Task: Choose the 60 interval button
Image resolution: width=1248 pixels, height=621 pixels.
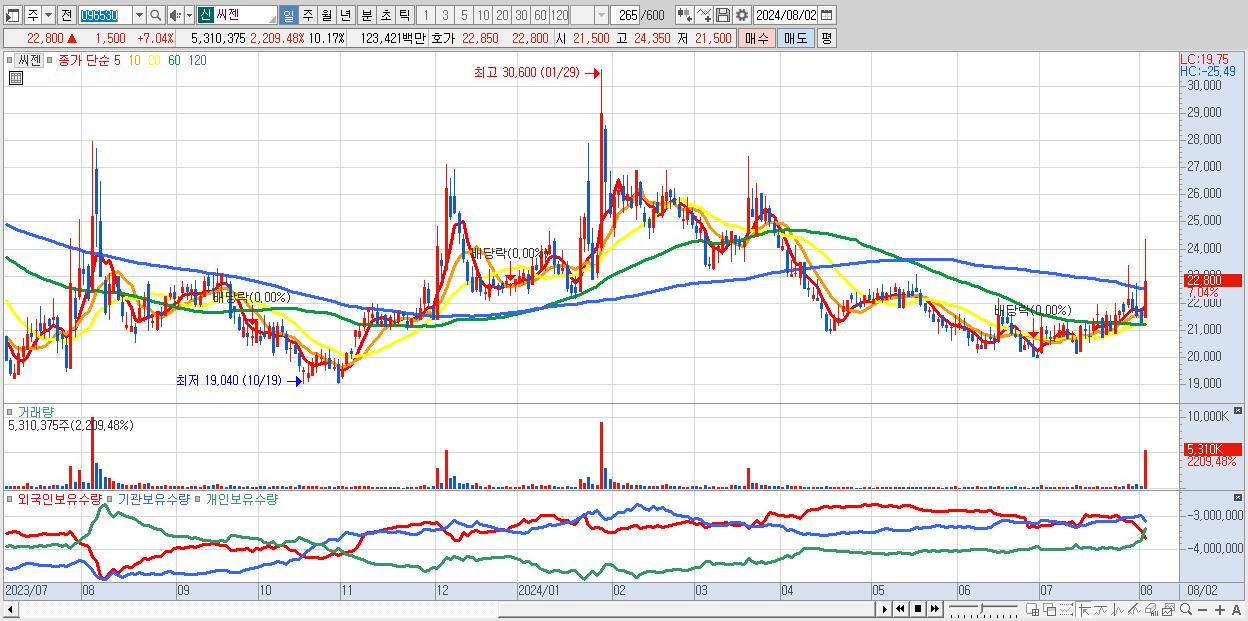Action: pyautogui.click(x=540, y=15)
